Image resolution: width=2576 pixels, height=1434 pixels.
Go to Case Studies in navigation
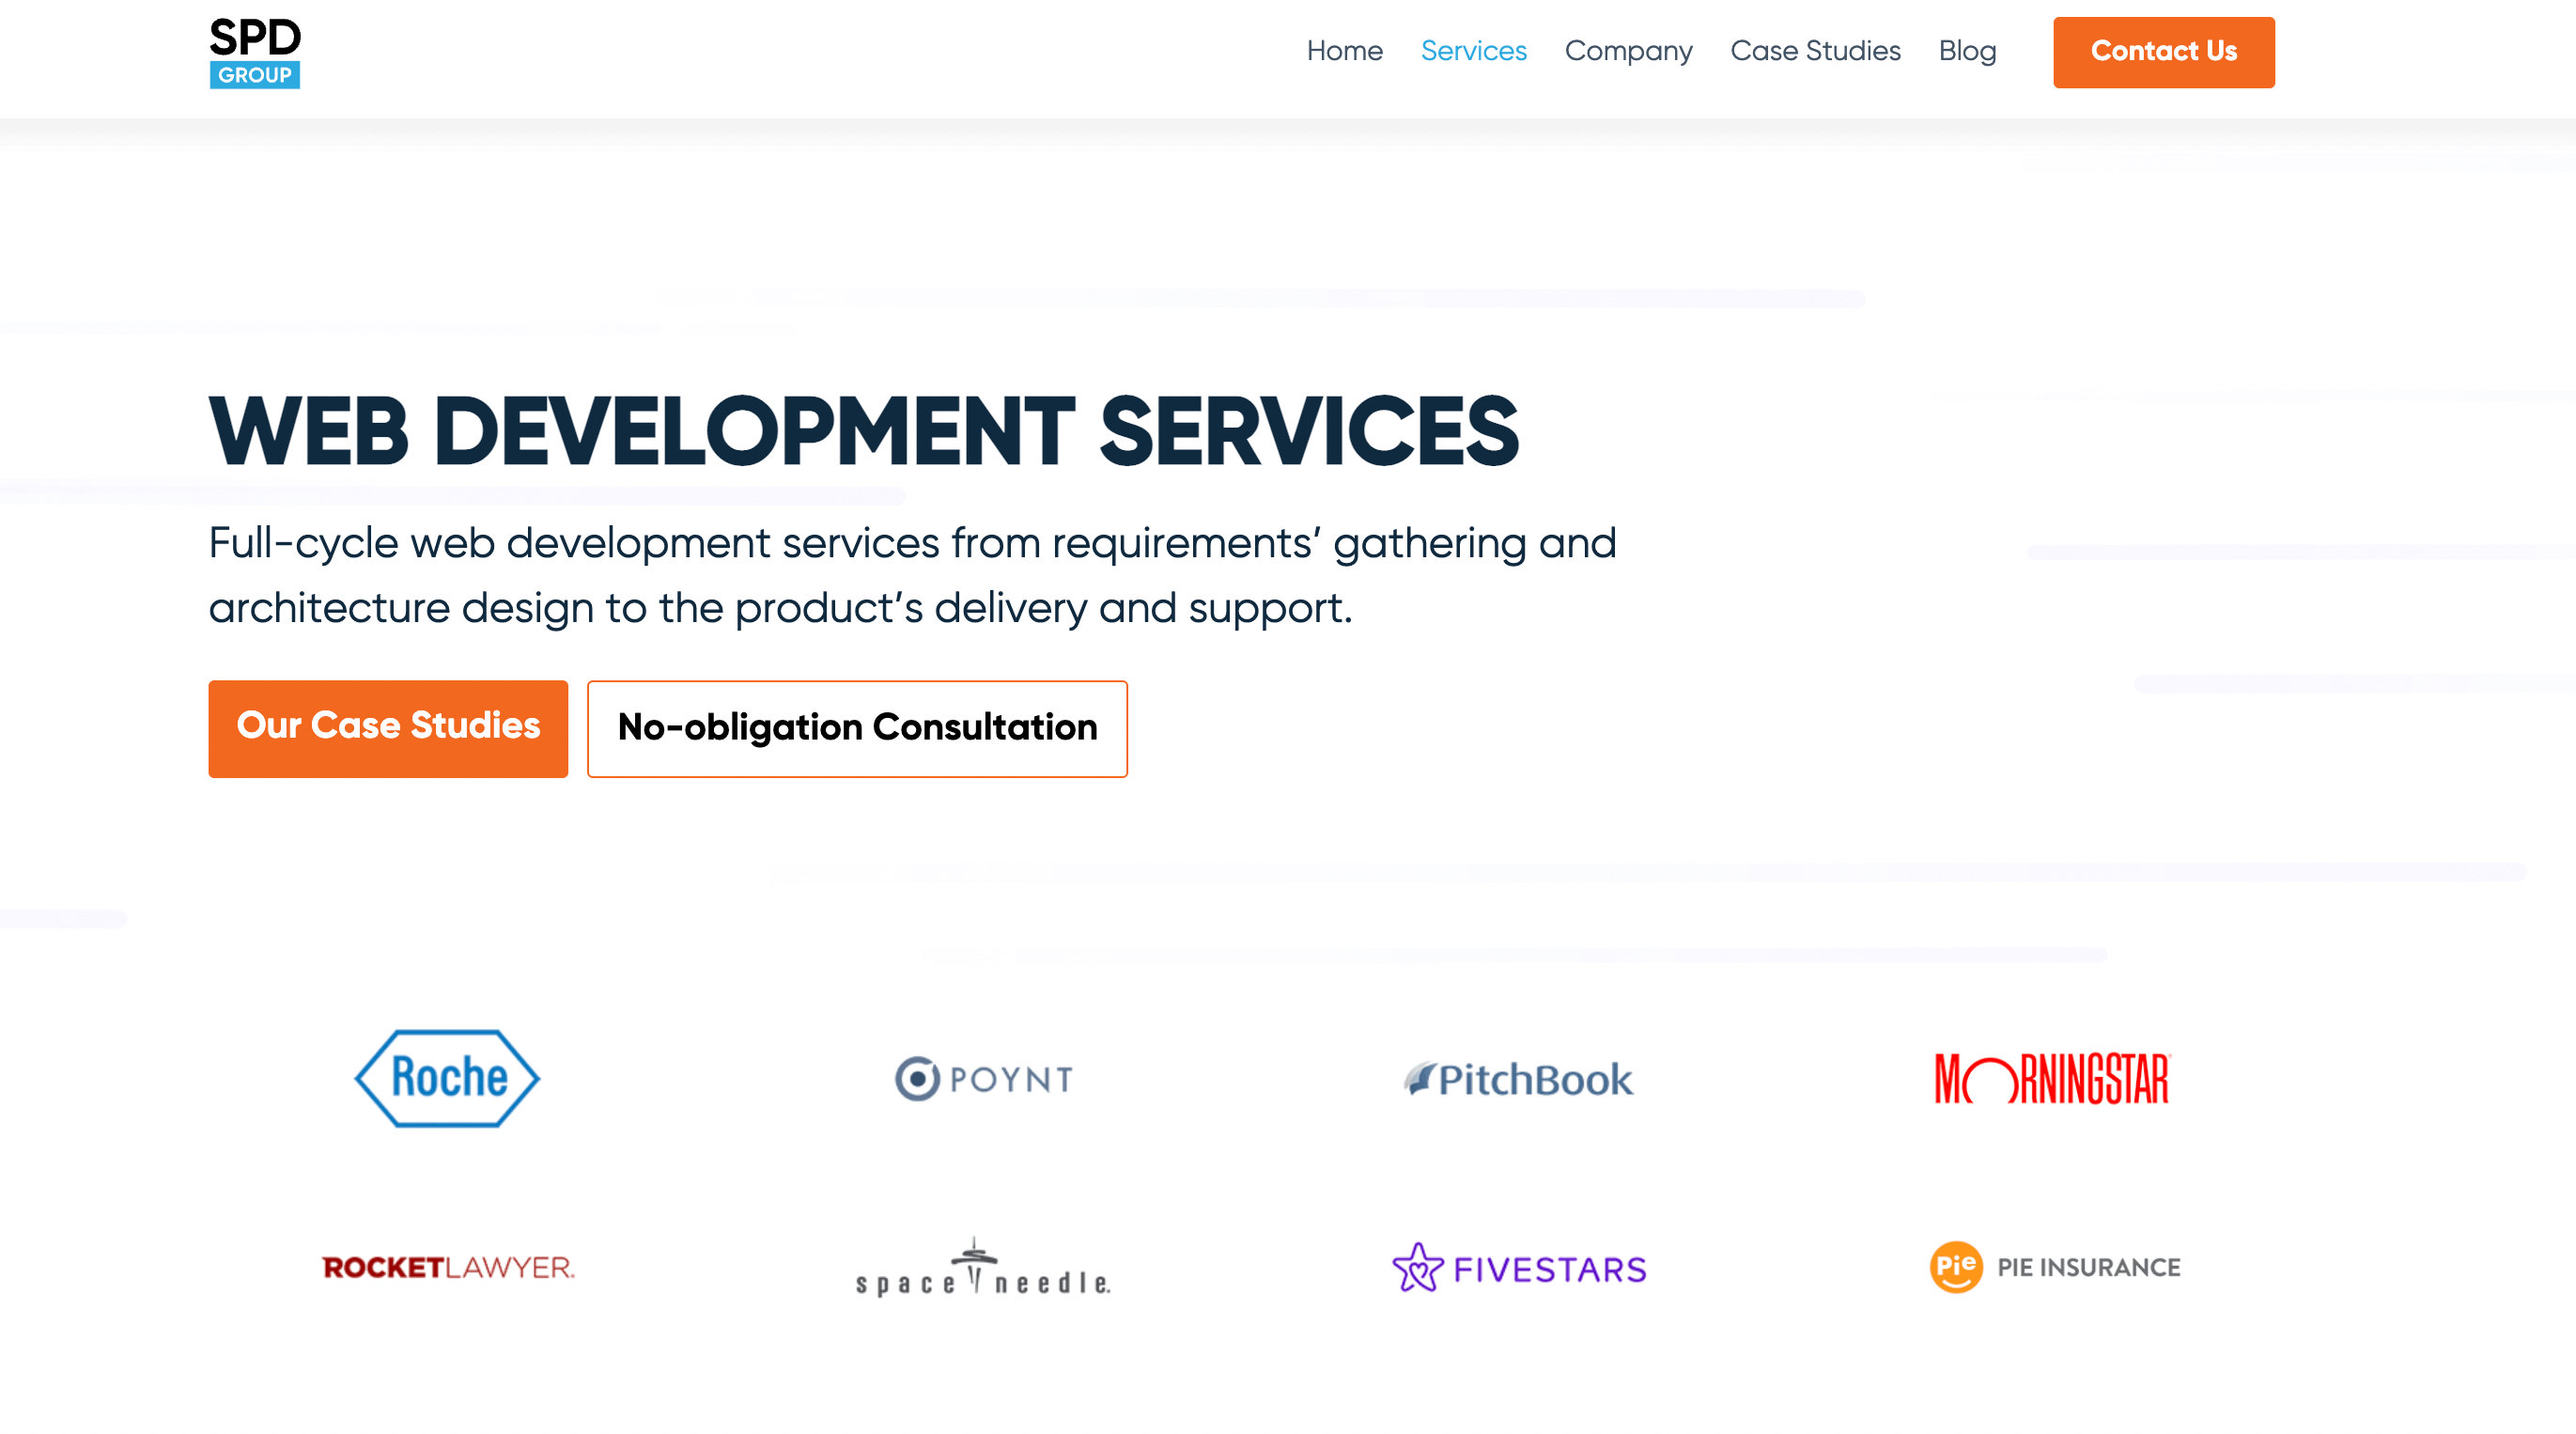(x=1815, y=51)
